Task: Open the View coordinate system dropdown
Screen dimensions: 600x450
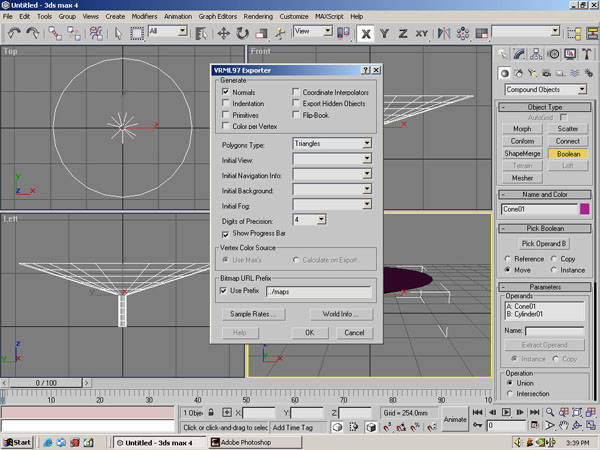Action: tap(327, 31)
